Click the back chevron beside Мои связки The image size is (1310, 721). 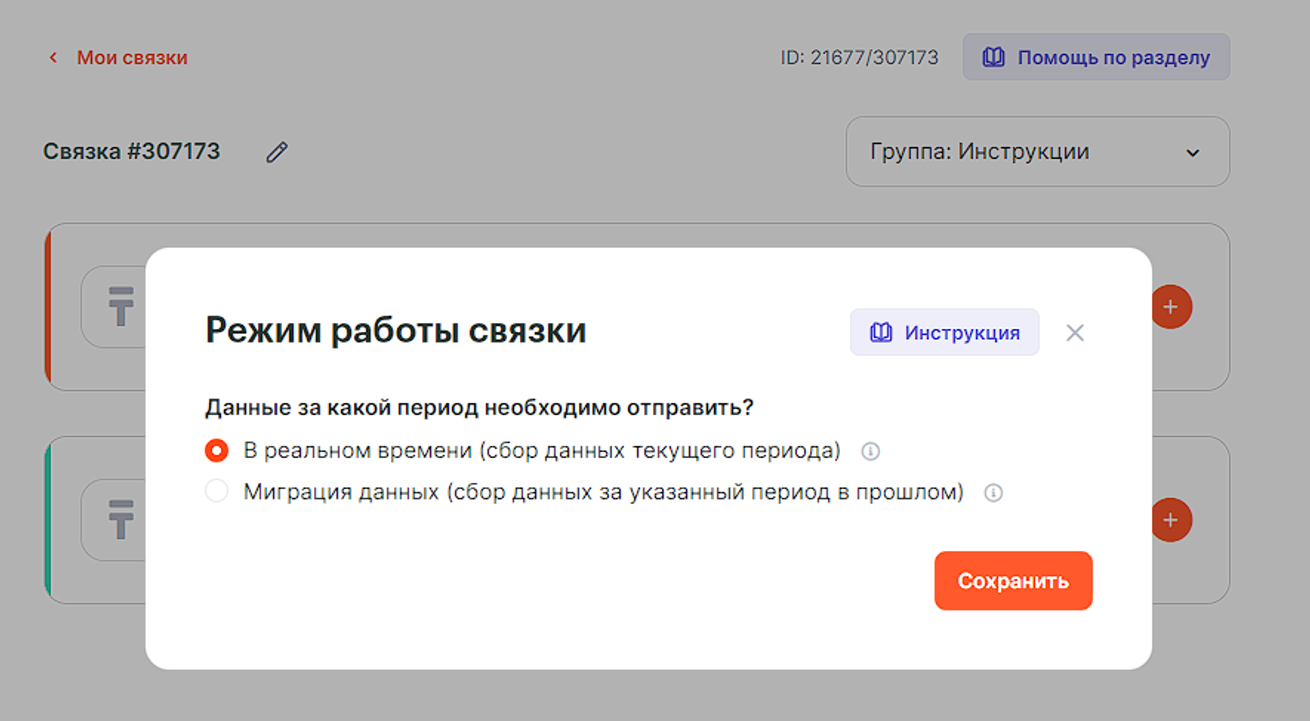[x=54, y=58]
